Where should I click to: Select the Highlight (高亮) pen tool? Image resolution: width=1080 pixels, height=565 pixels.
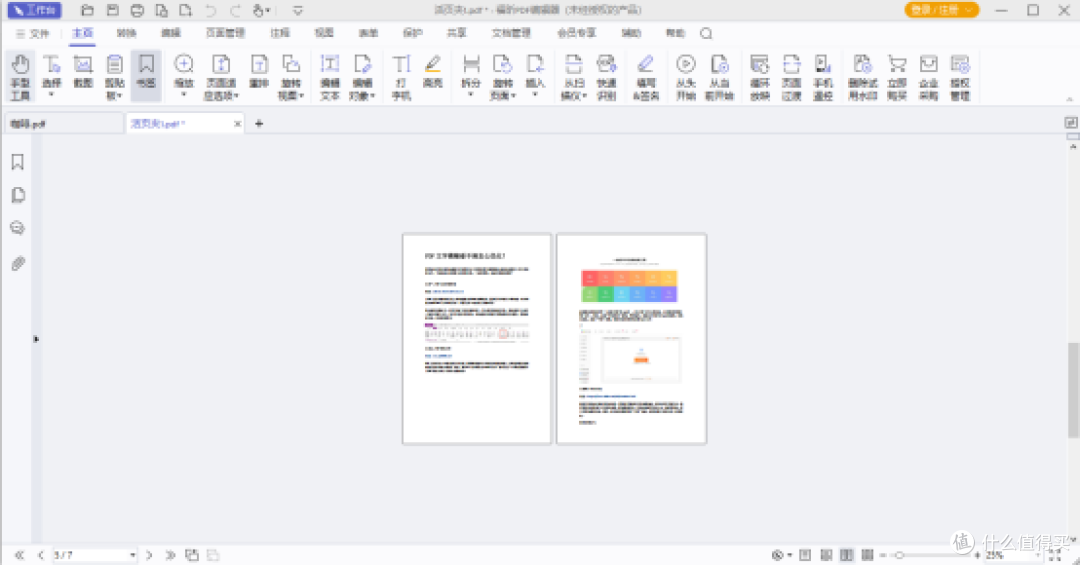(x=433, y=72)
